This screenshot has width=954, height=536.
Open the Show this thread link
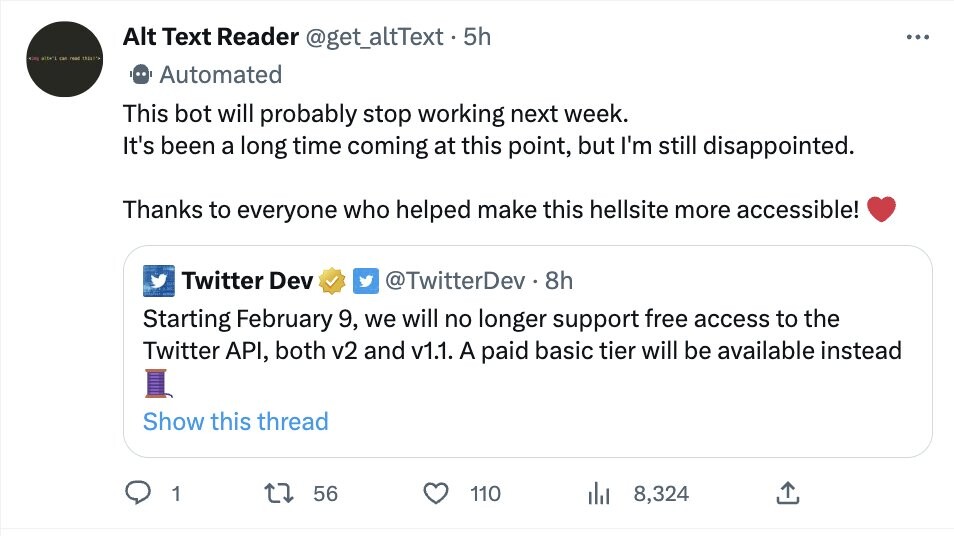pos(235,421)
